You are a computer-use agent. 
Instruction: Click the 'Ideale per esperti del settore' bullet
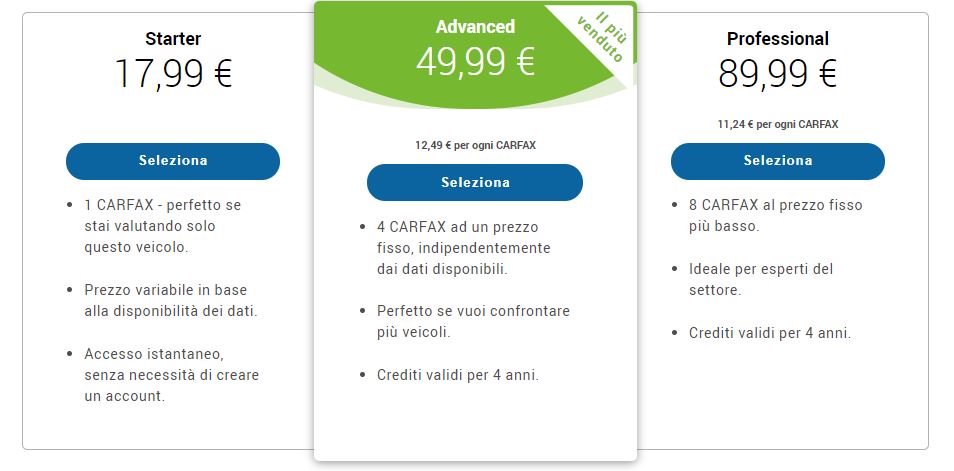point(761,279)
